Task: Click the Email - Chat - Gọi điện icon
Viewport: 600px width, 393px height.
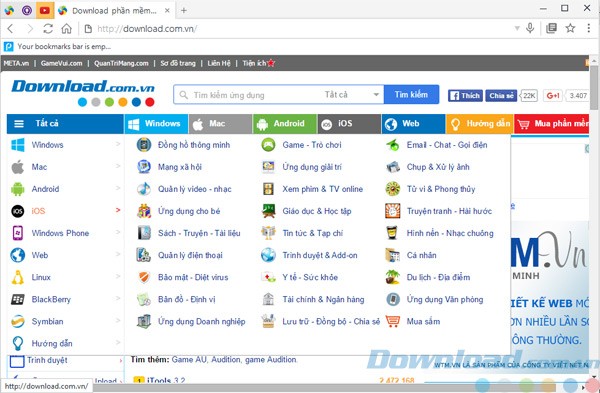Action: pyautogui.click(x=393, y=145)
